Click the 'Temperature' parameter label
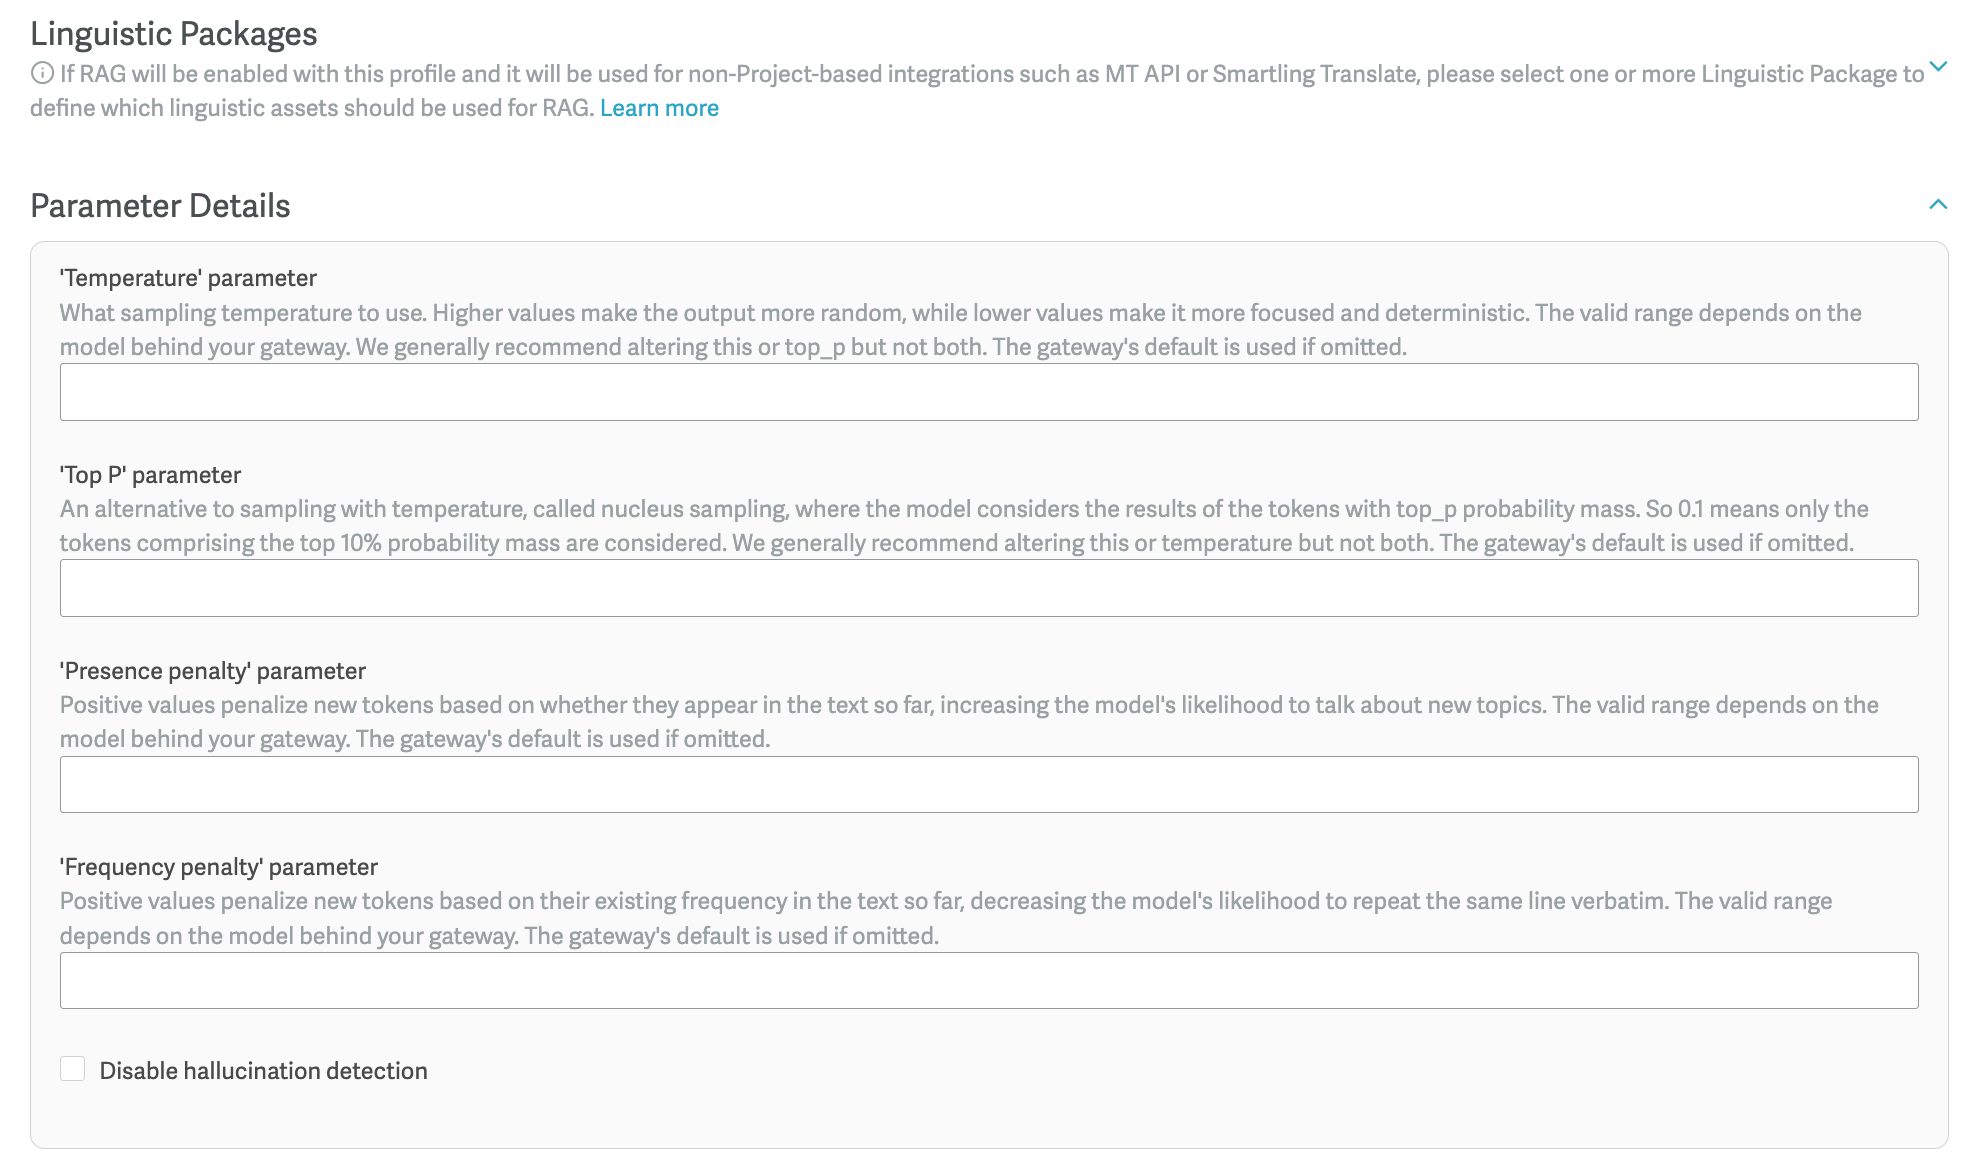Screen dimensions: 1976x1170 (x=188, y=278)
